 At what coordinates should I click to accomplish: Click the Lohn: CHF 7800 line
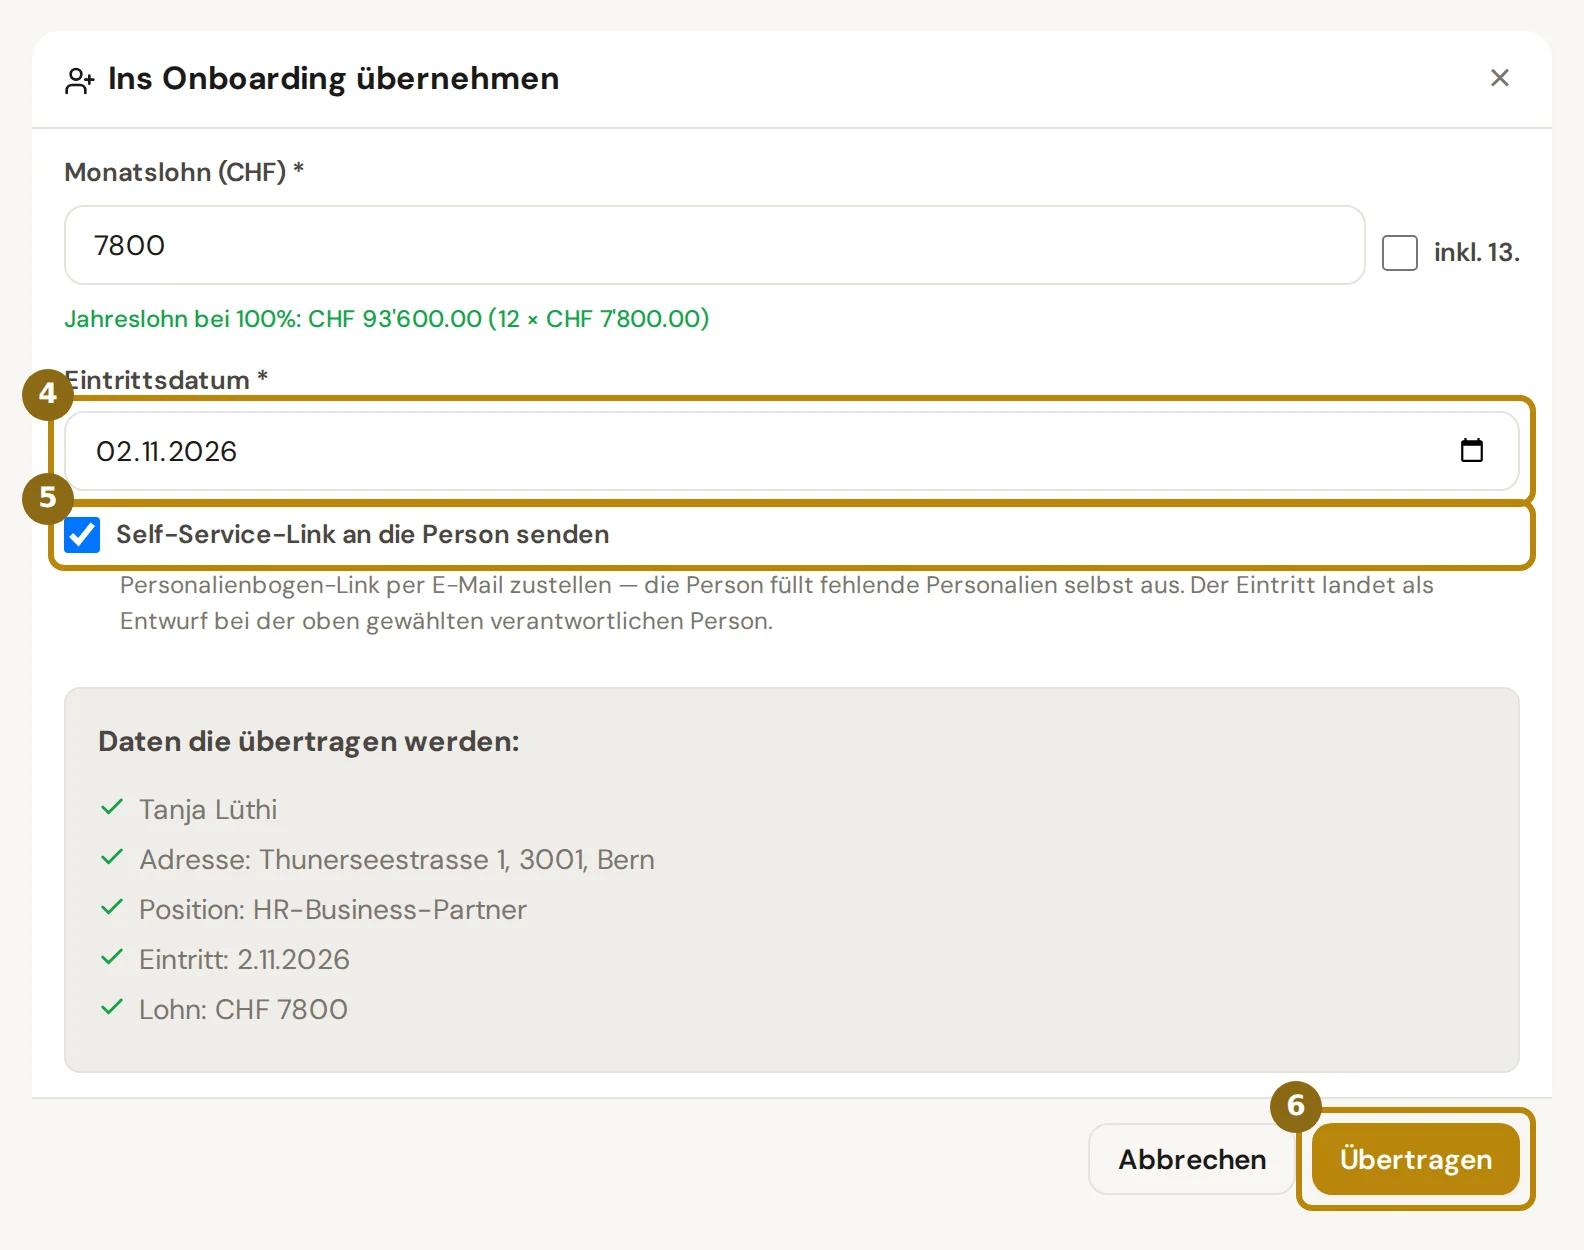tap(243, 1009)
